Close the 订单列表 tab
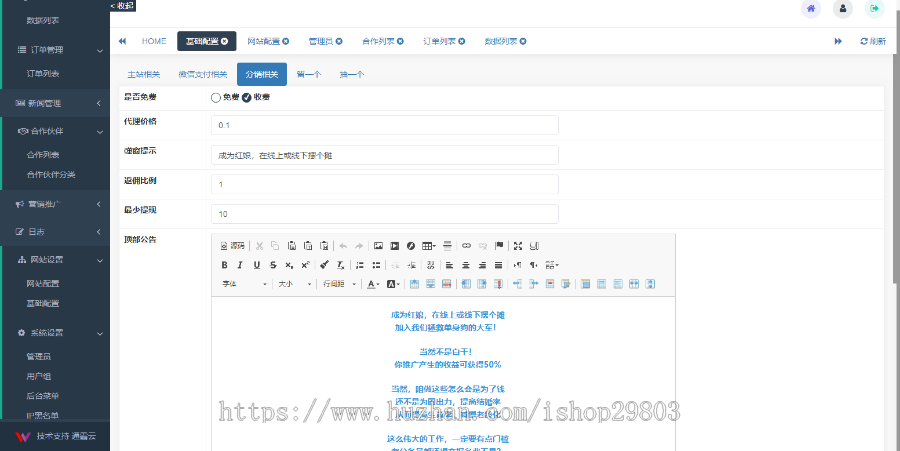Viewport: 900px width, 451px height. pos(461,41)
